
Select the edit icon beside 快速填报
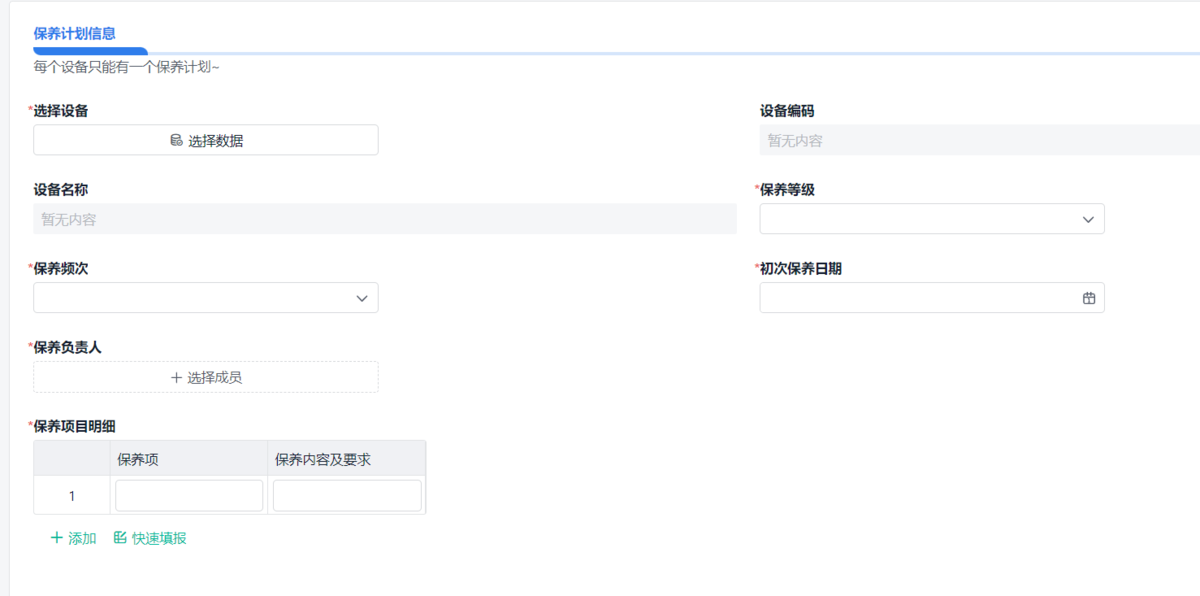pos(120,538)
